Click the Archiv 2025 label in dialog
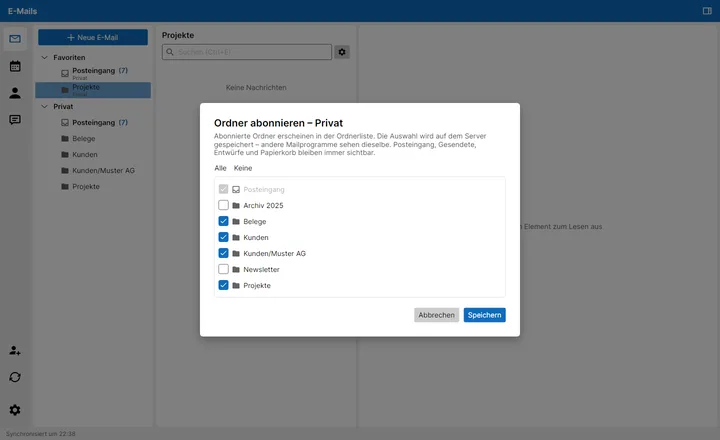Screen dimensions: 720x440 click(263, 205)
